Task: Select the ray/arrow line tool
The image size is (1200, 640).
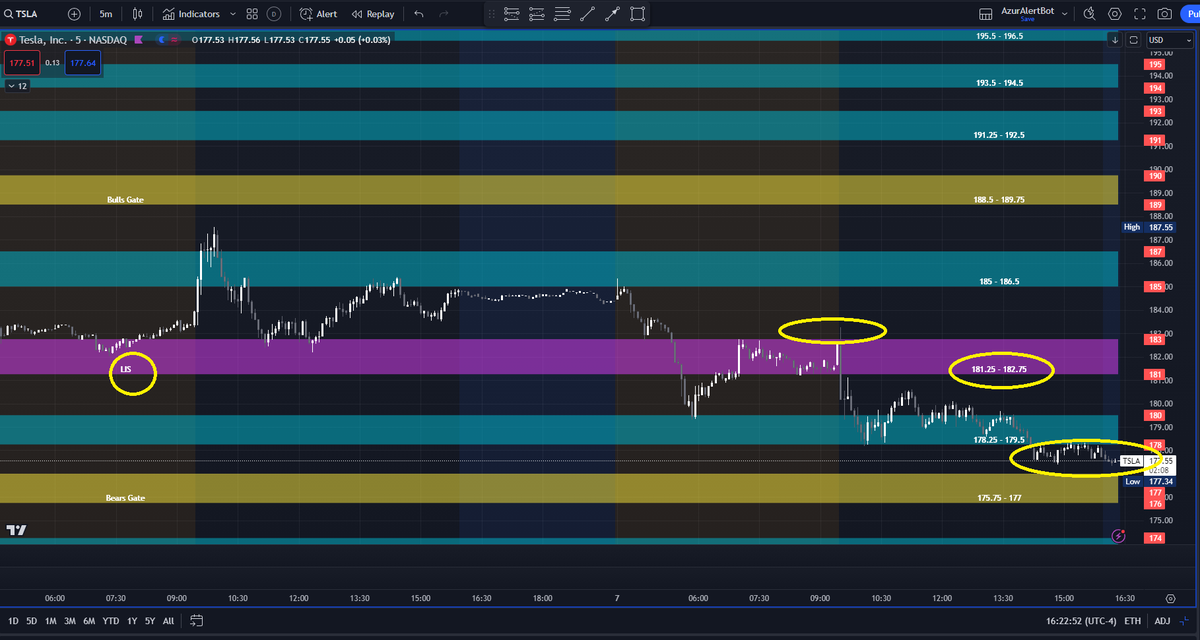Action: (x=612, y=14)
